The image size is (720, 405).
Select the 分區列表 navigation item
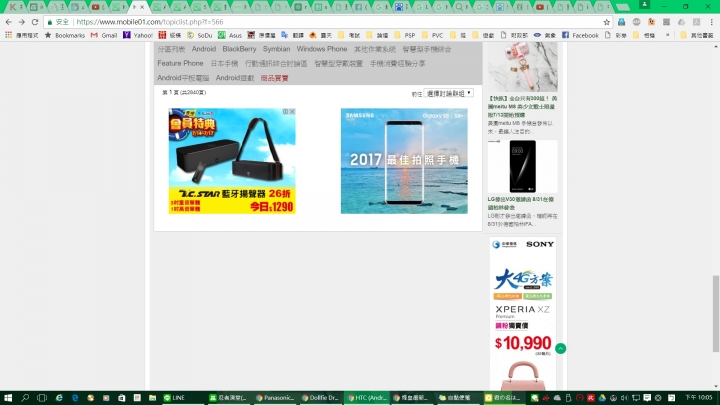point(171,49)
